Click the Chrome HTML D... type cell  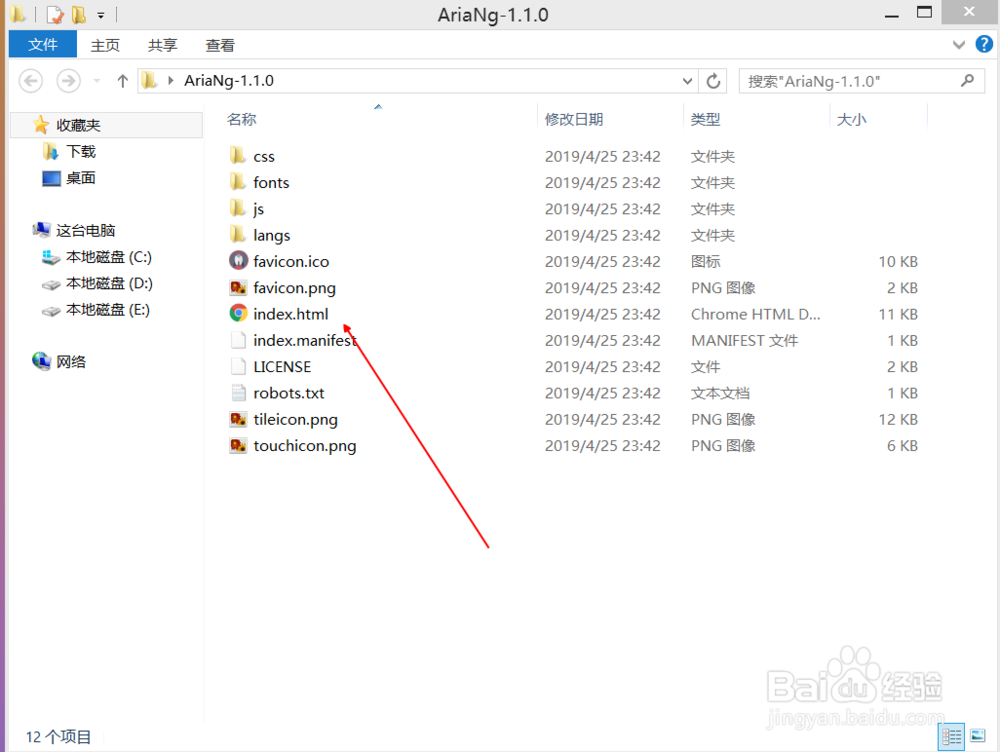[x=756, y=314]
